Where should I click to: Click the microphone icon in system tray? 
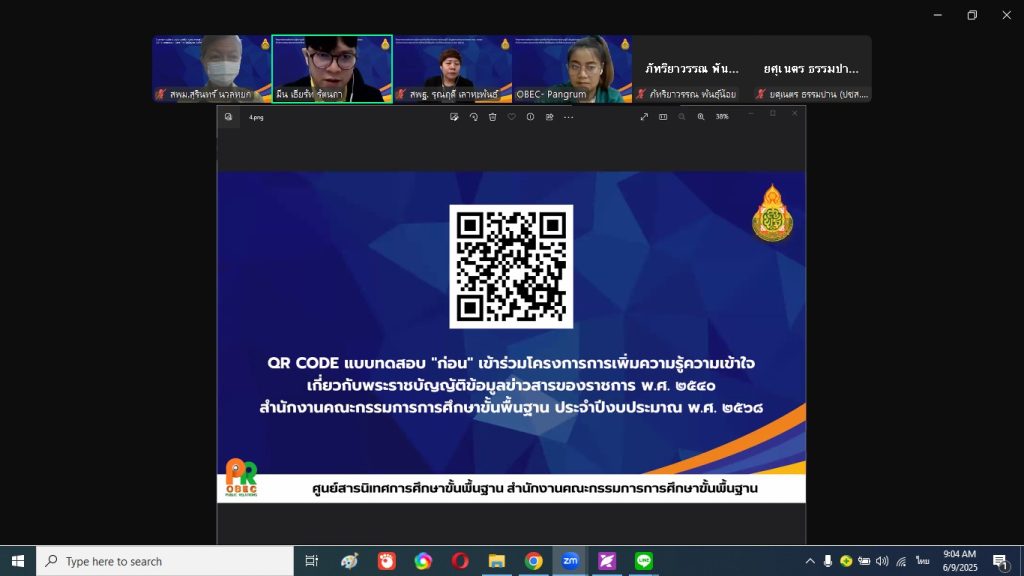827,561
